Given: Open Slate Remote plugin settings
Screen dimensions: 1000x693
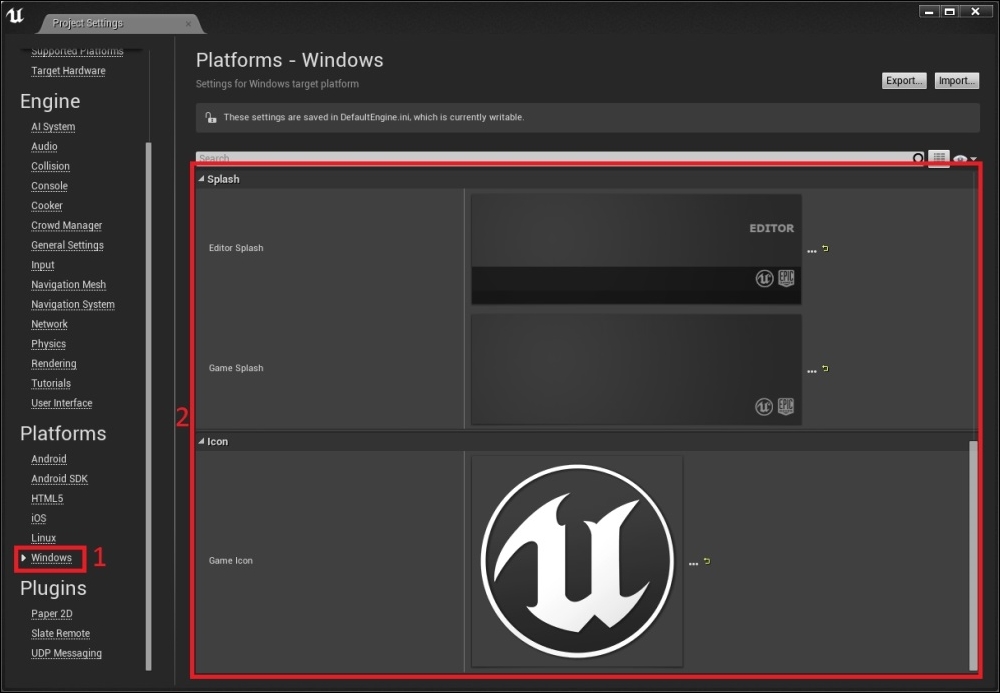Looking at the screenshot, I should click(x=61, y=634).
